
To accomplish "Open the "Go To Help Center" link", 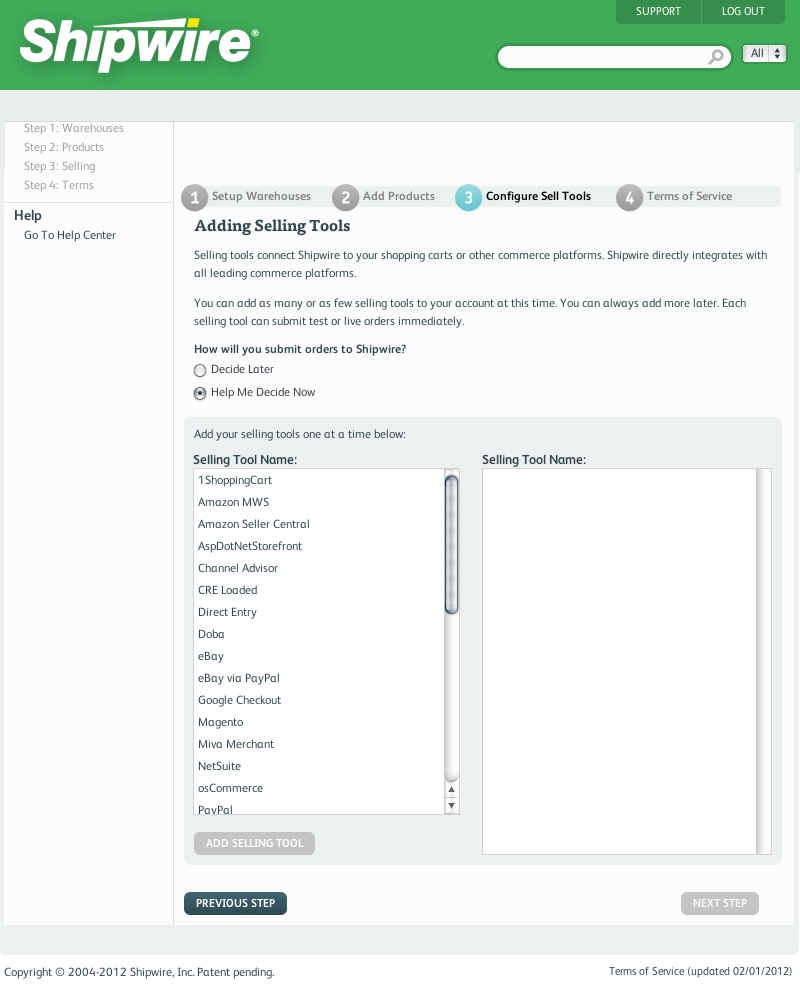I will click(x=69, y=235).
